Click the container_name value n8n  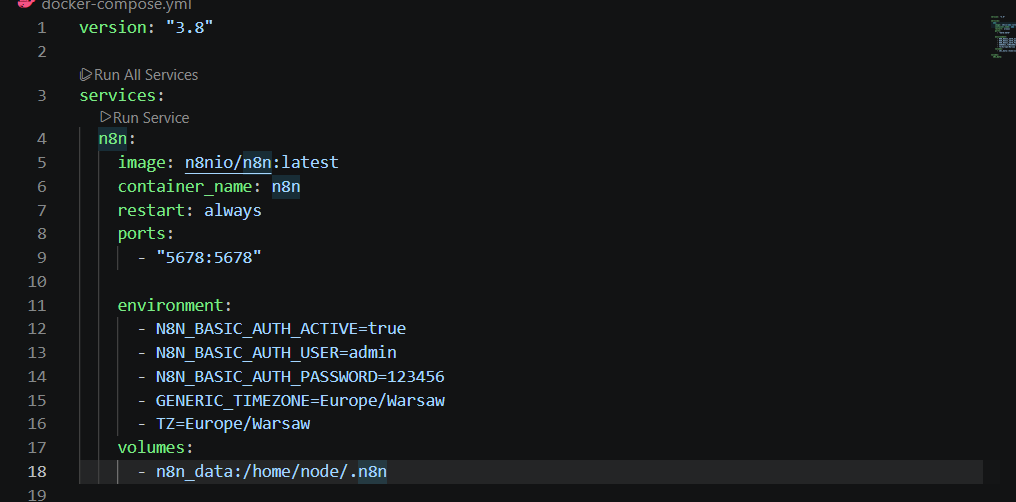click(x=286, y=187)
